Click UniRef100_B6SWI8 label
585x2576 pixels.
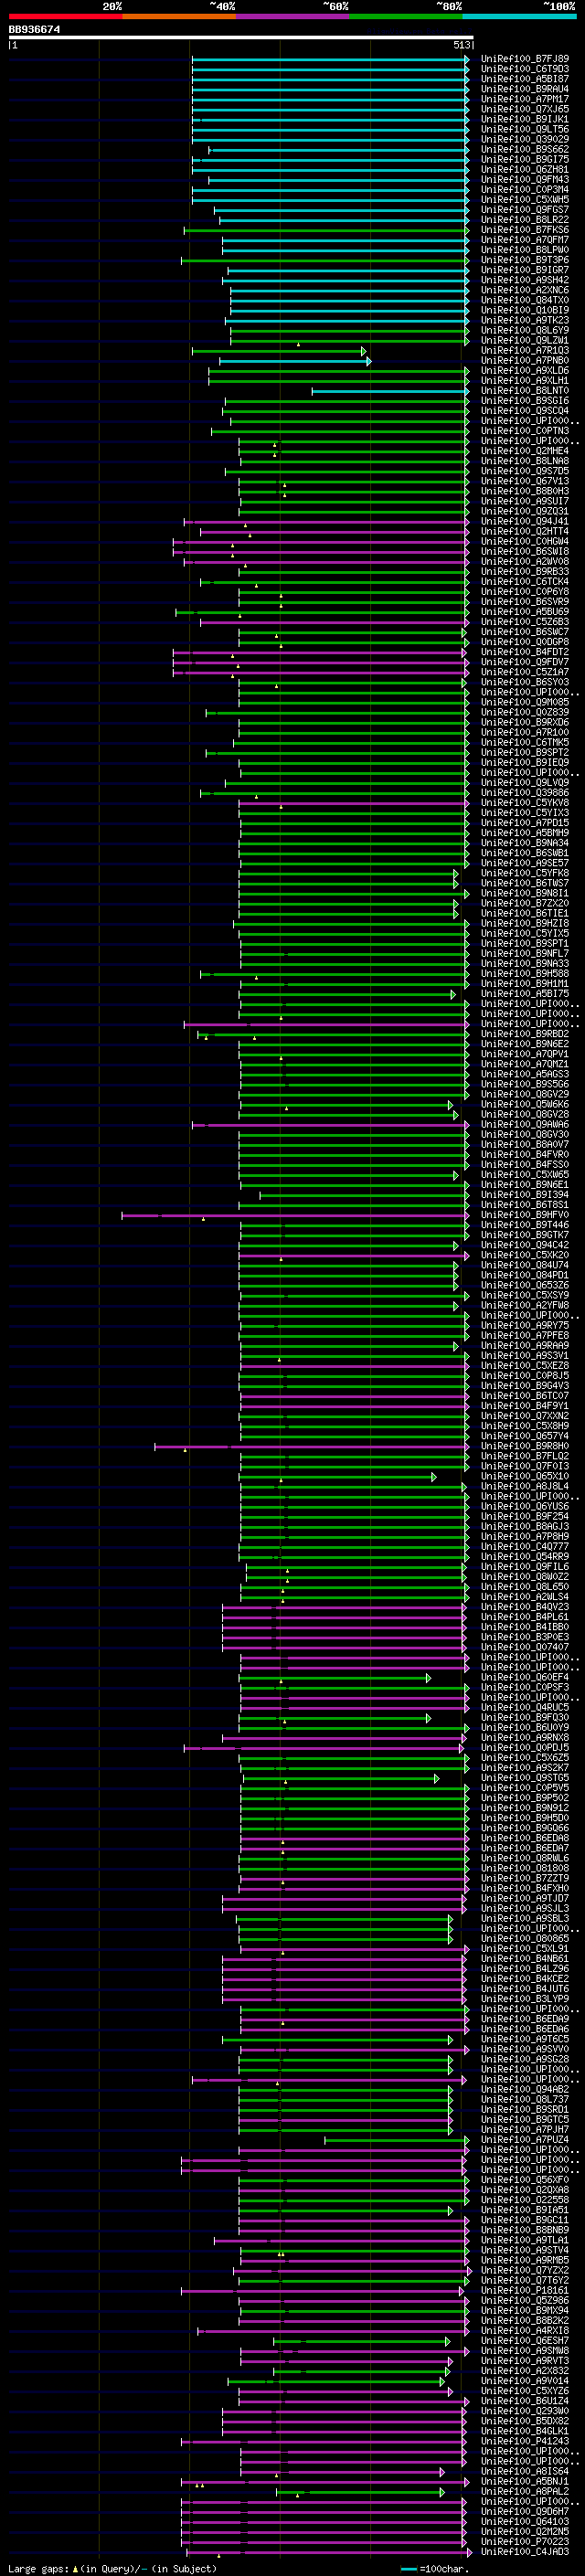tap(525, 551)
